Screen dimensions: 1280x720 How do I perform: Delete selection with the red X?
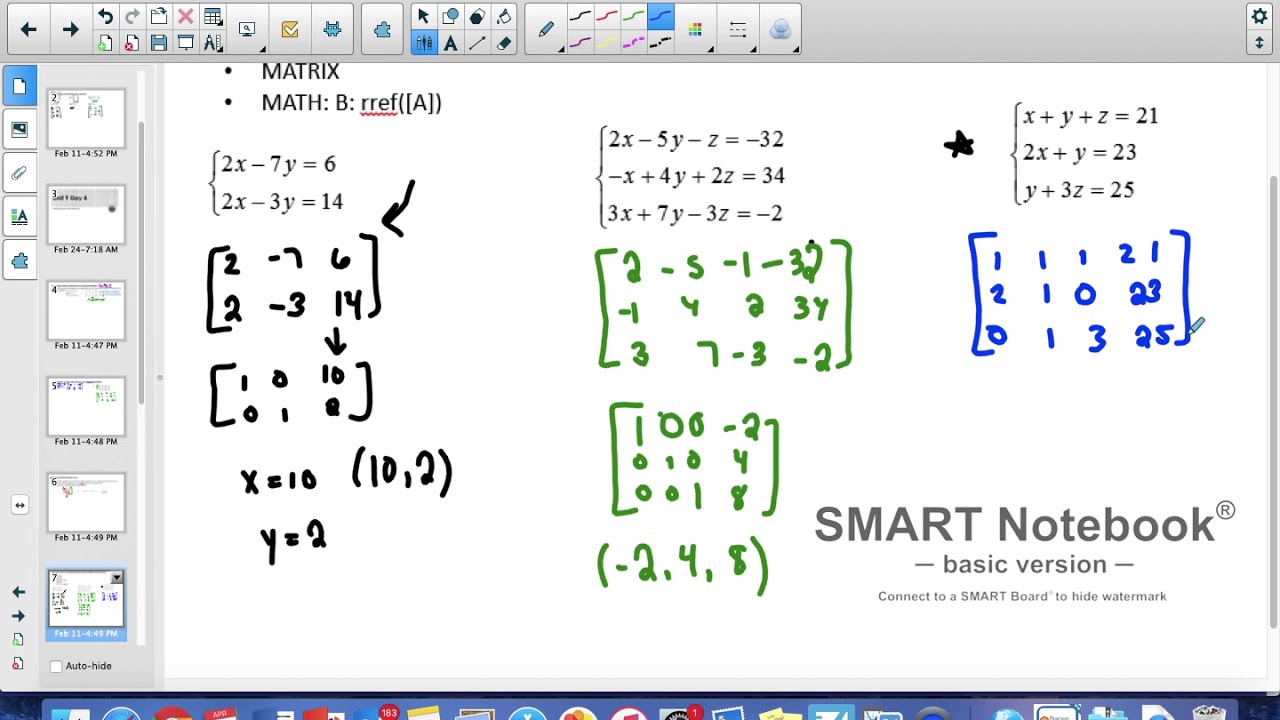click(x=186, y=17)
